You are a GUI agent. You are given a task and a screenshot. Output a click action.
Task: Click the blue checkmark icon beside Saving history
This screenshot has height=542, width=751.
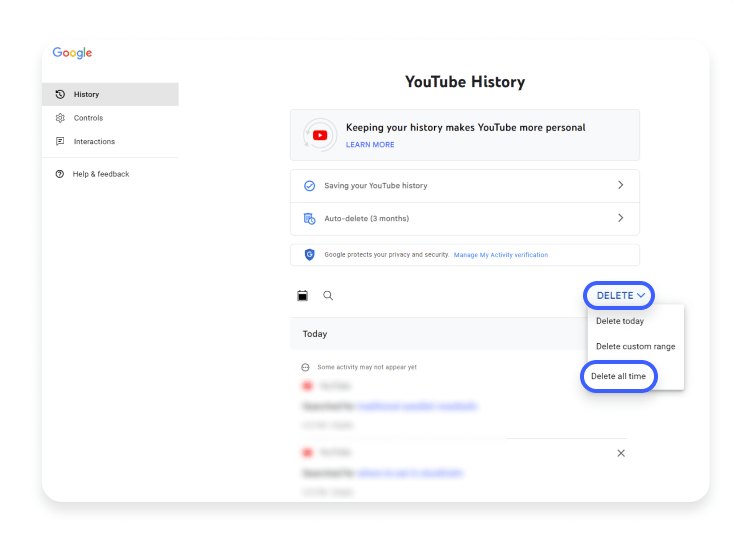coord(309,186)
